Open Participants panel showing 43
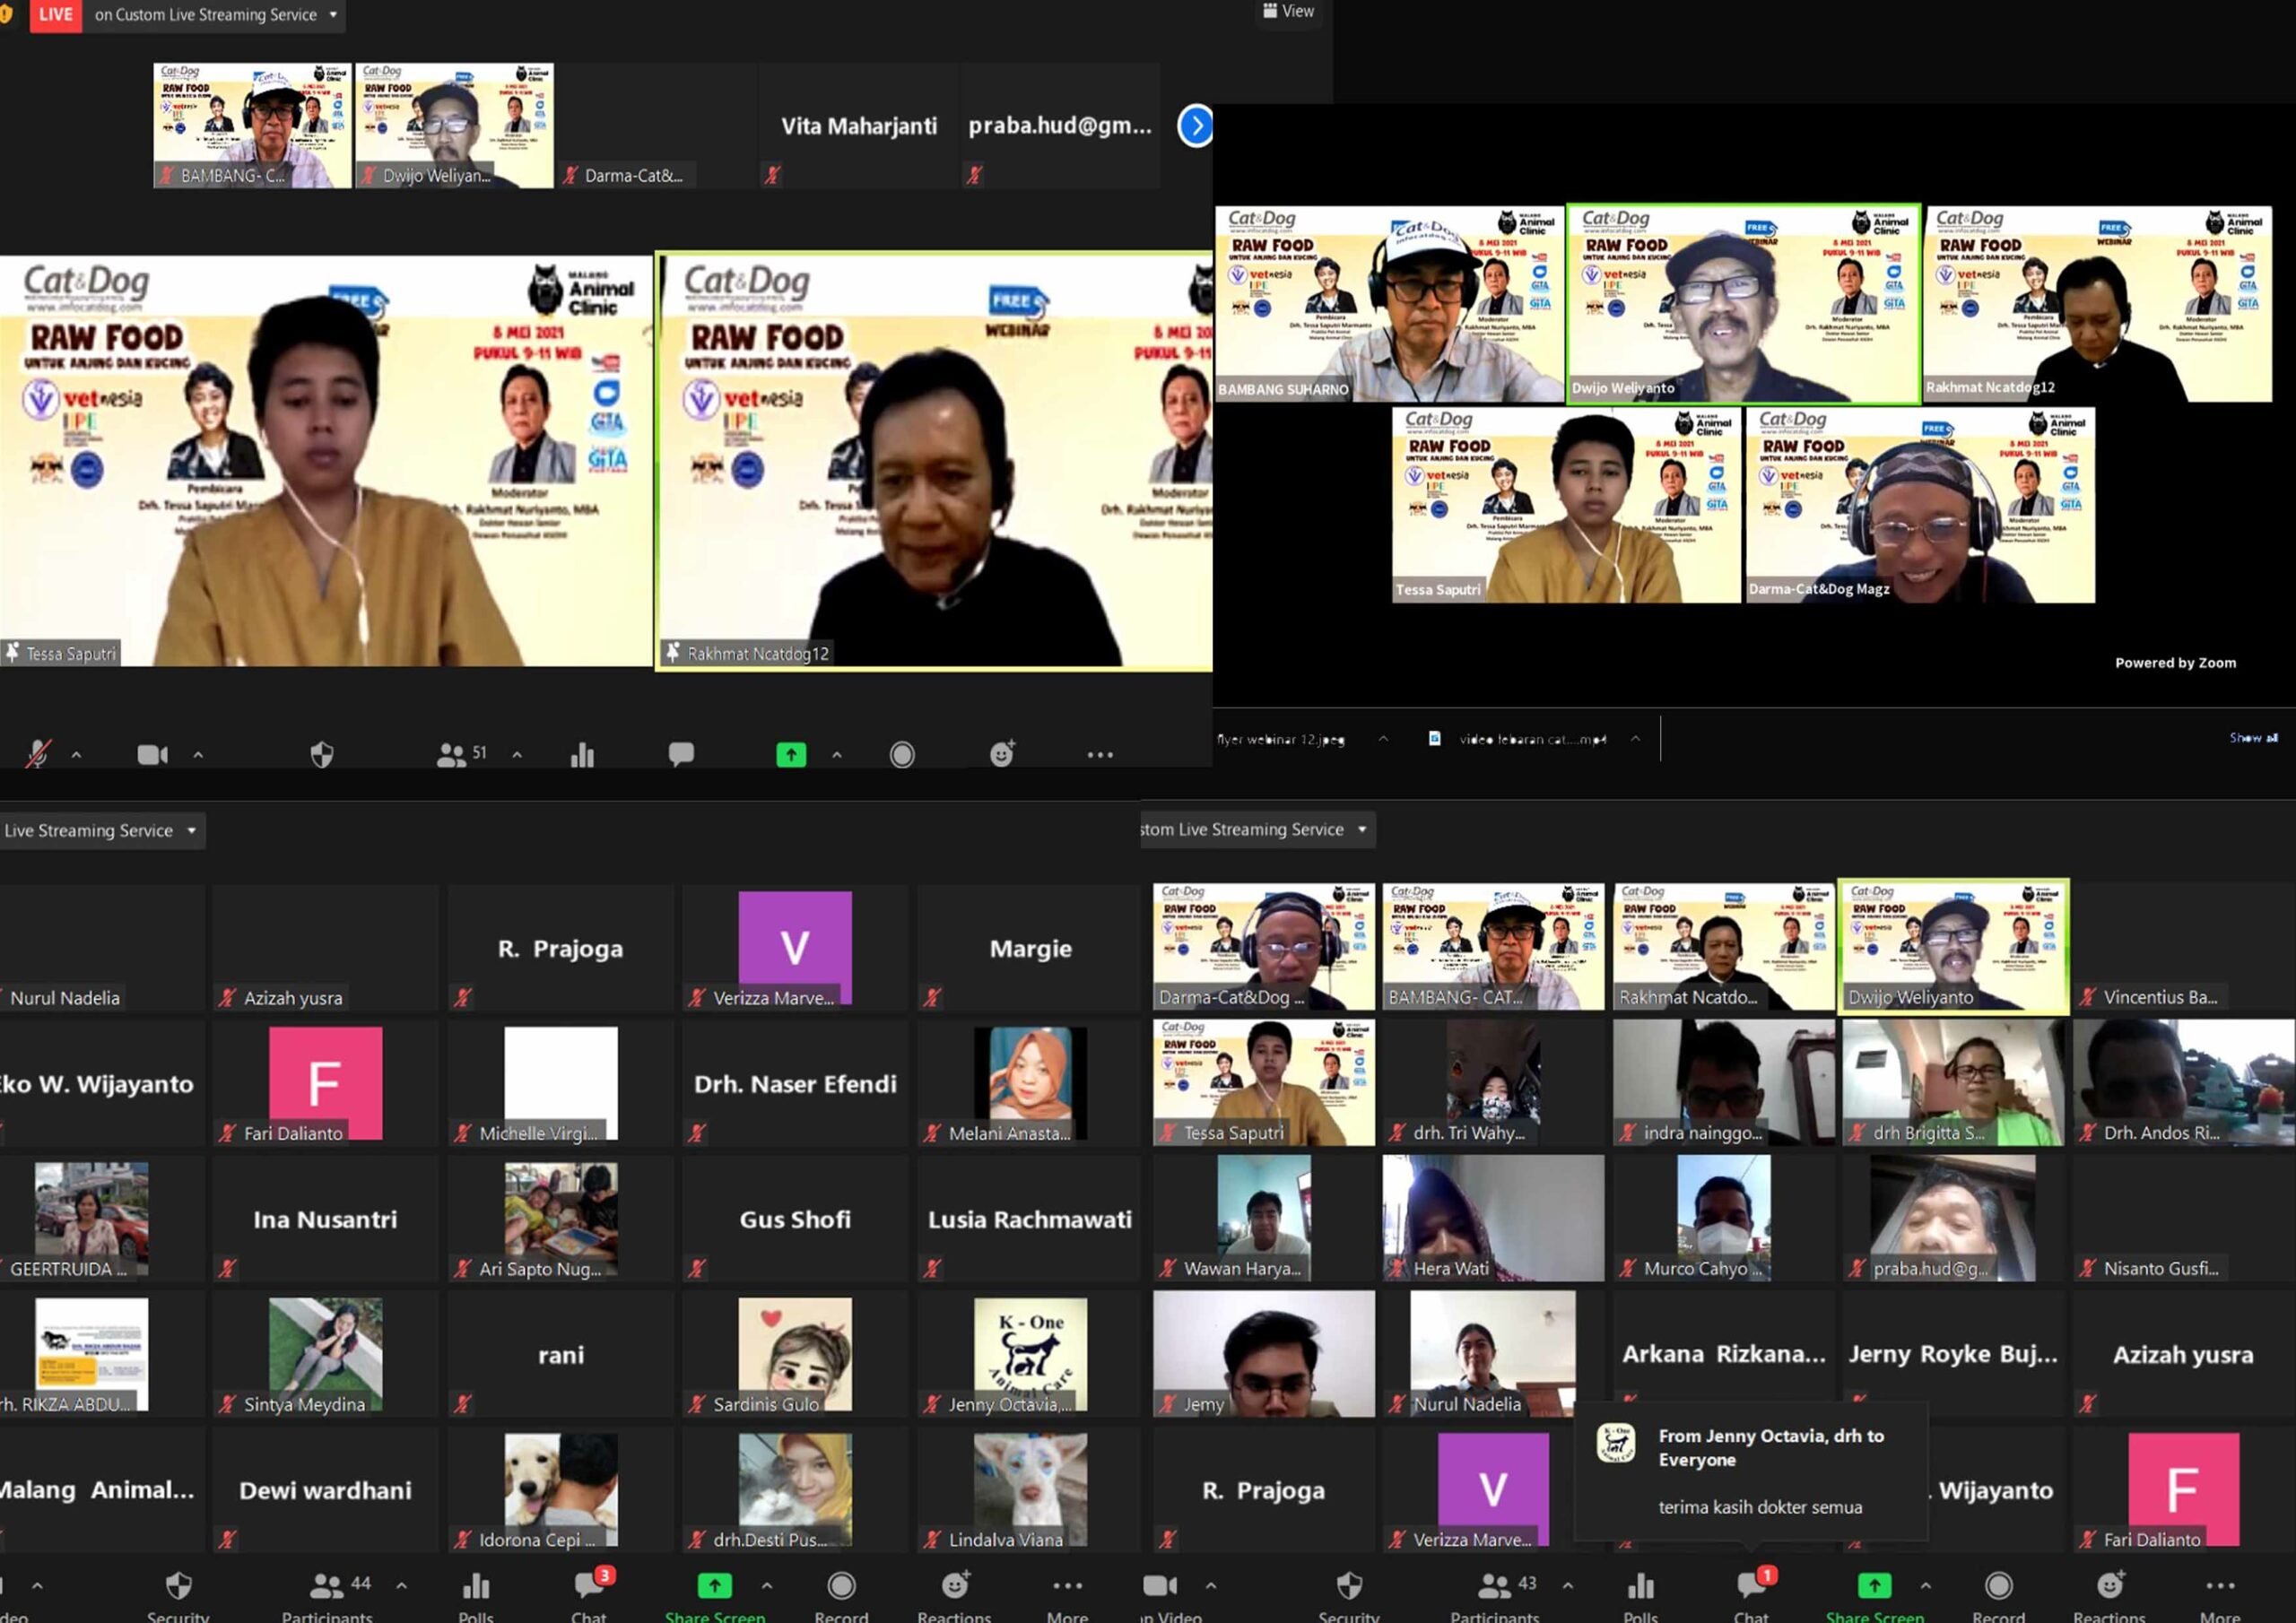This screenshot has height=1623, width=2296. [x=1496, y=1596]
